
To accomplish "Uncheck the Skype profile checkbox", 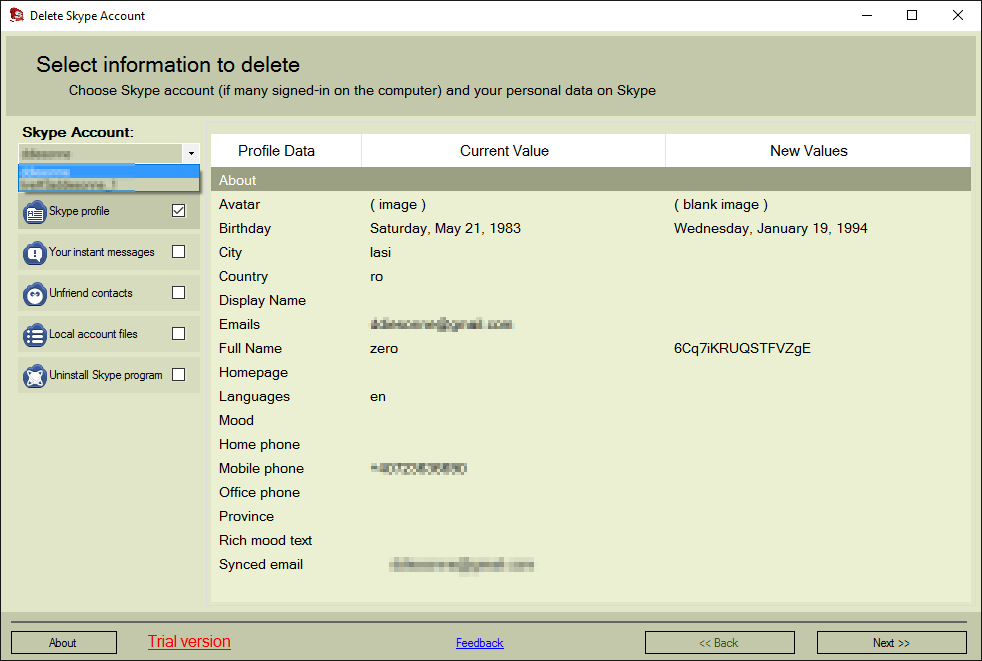I will click(x=178, y=211).
